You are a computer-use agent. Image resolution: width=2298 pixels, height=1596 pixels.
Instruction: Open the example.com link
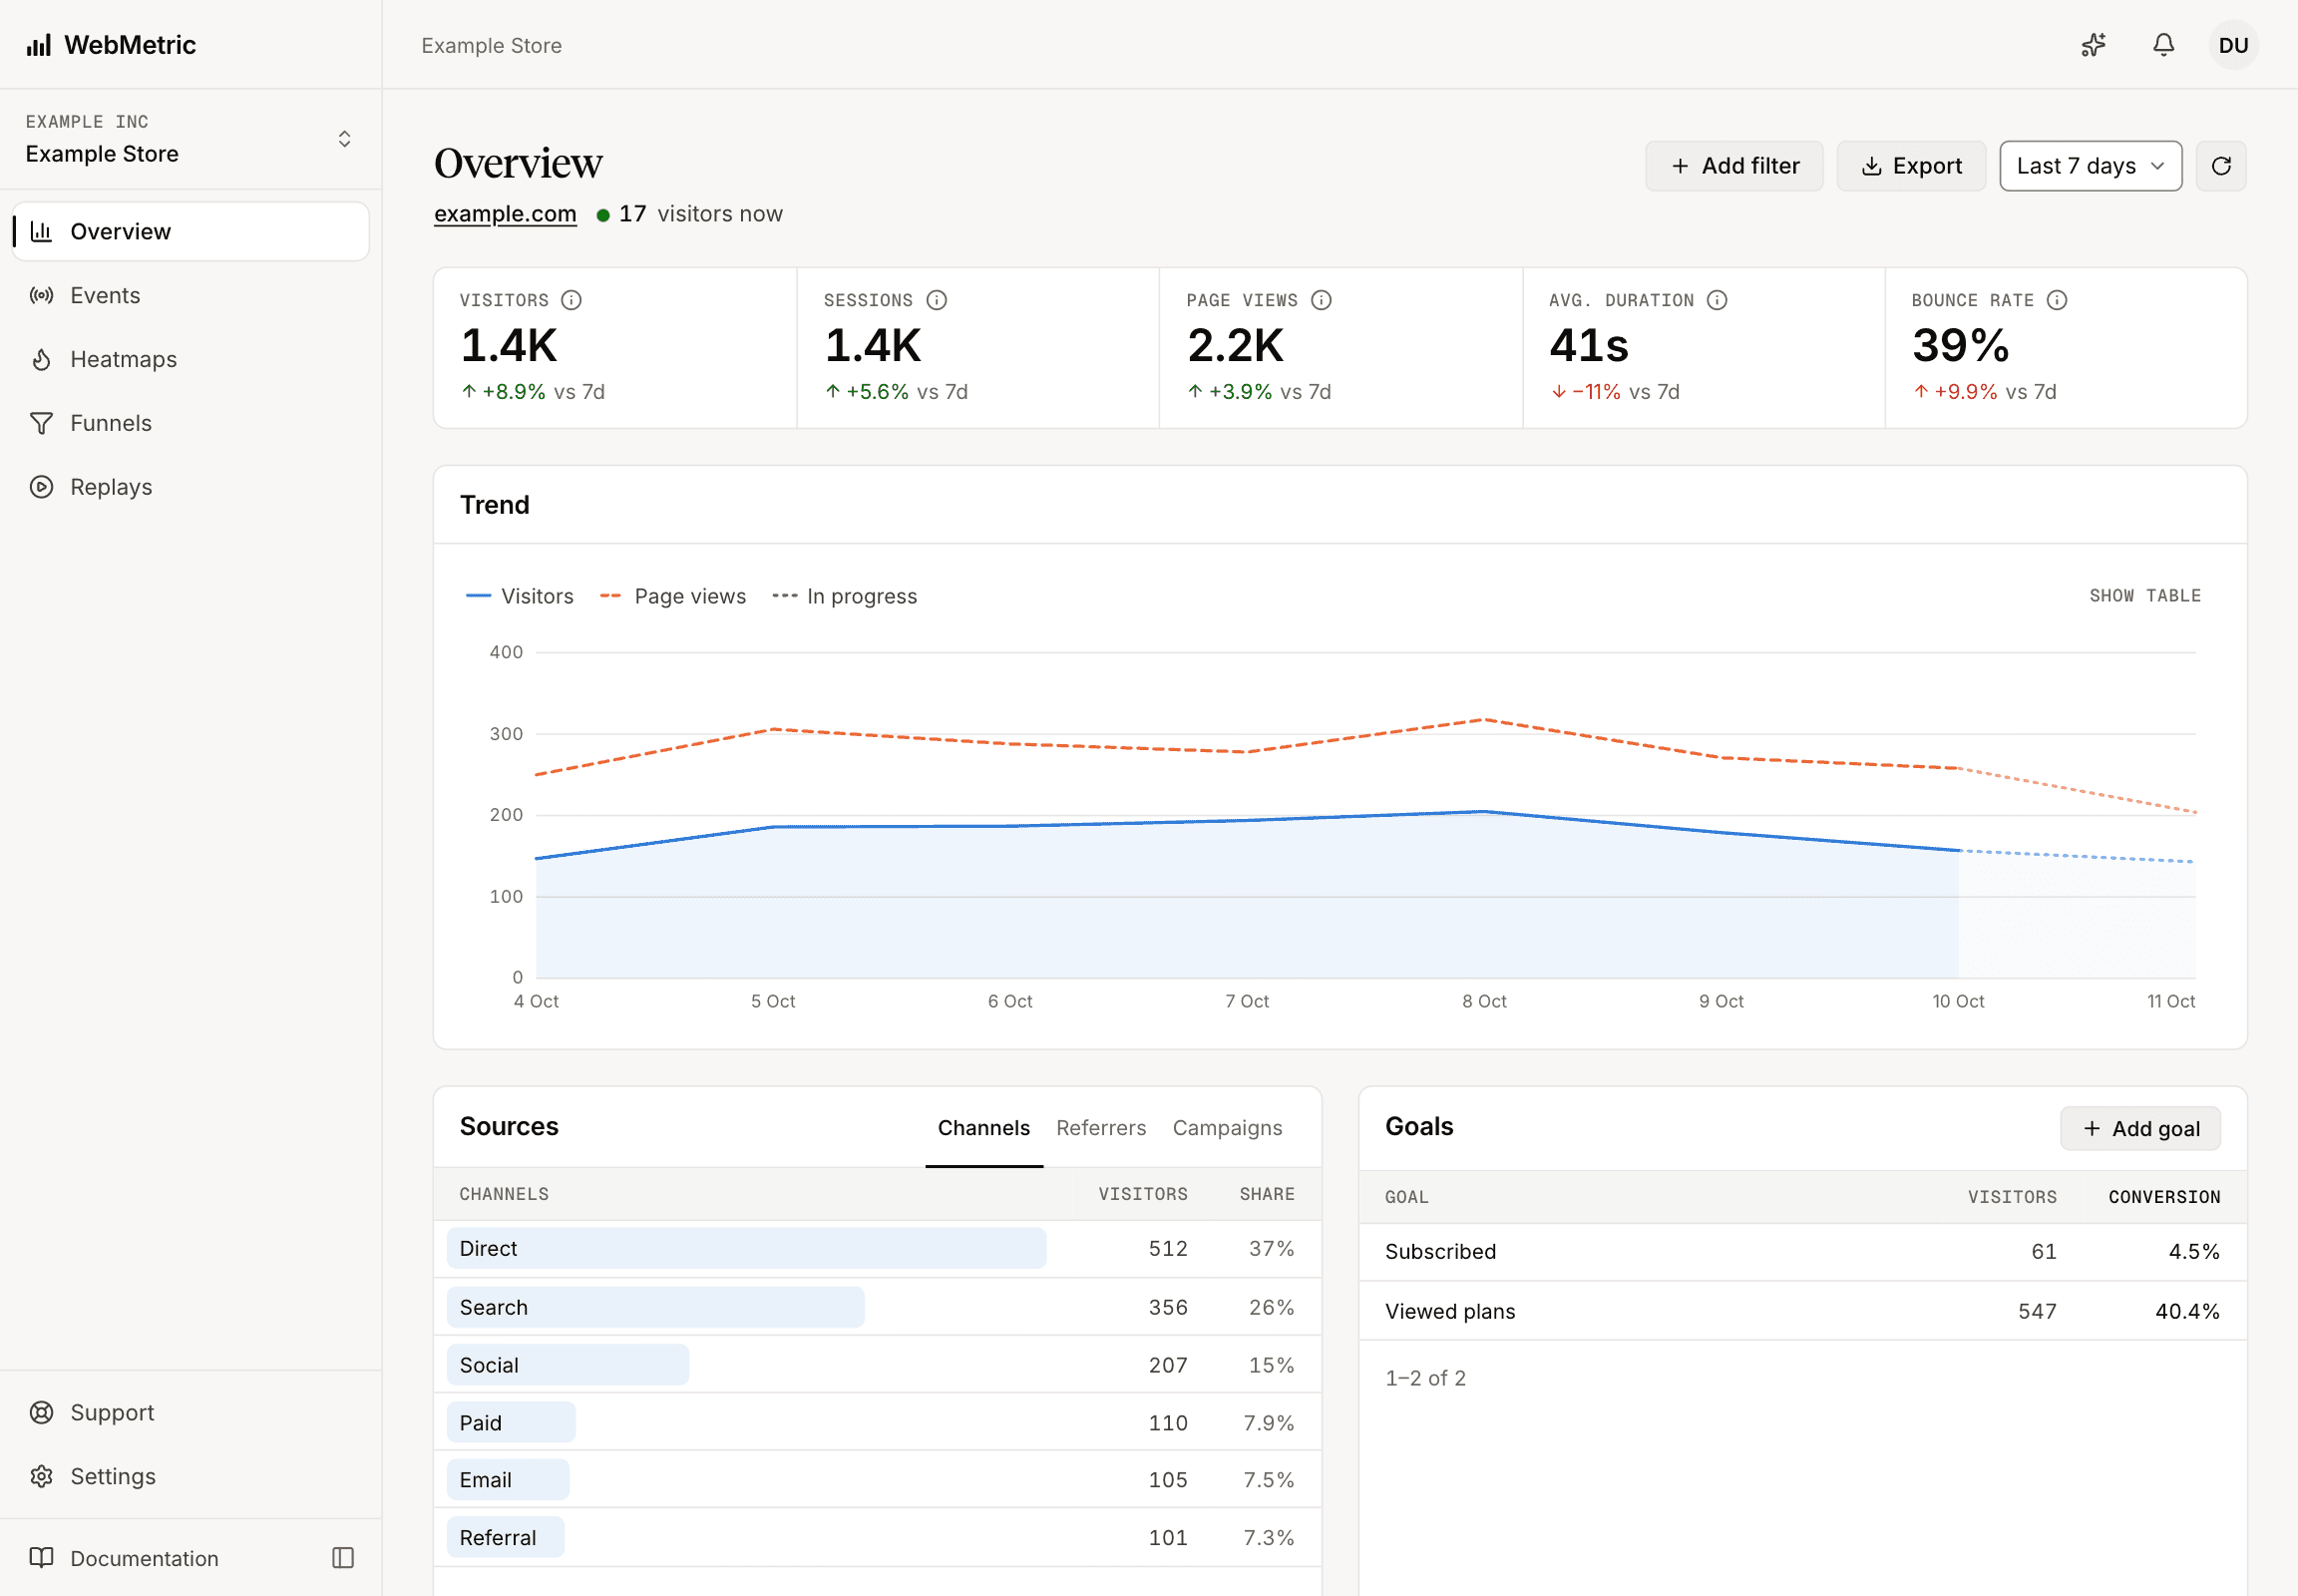coord(505,214)
